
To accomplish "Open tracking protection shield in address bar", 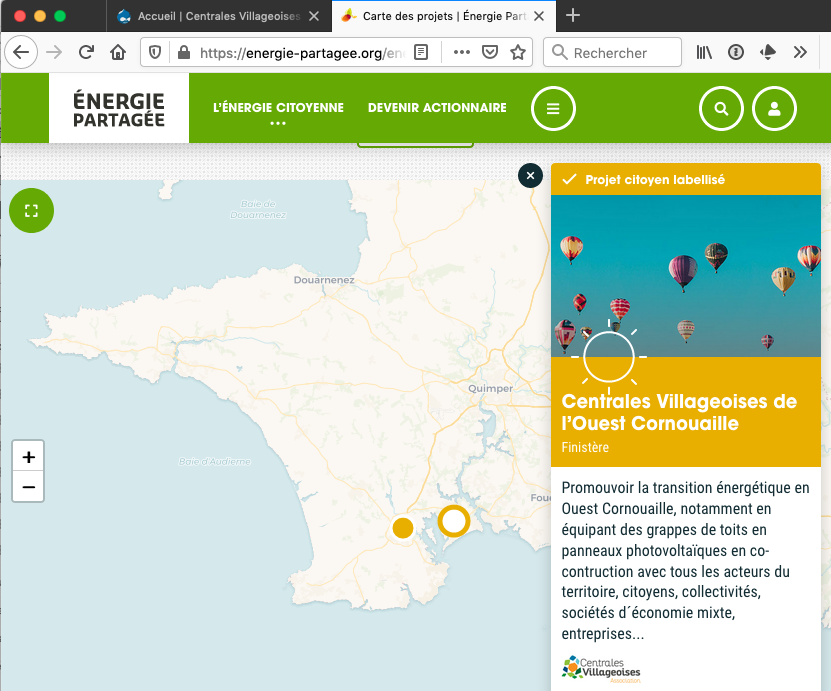I will coord(155,52).
